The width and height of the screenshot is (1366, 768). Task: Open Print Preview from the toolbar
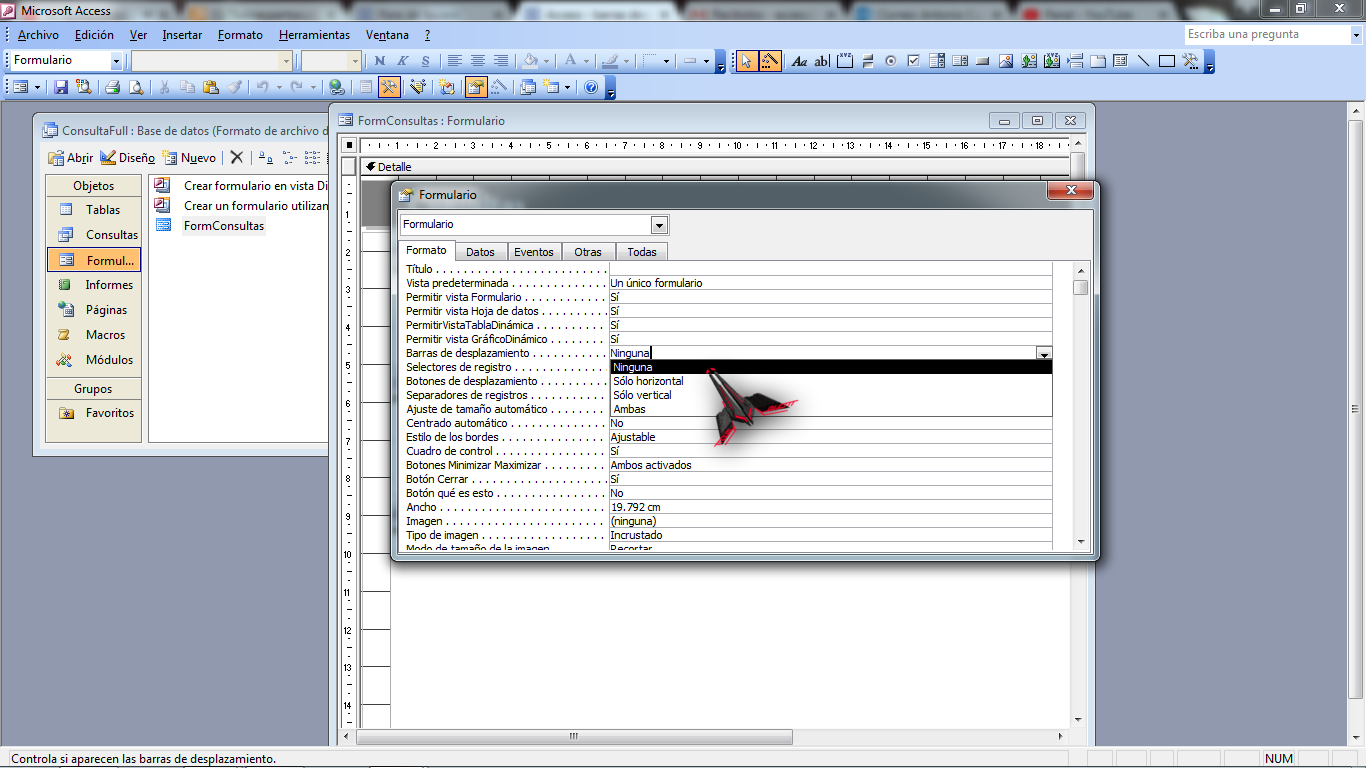pyautogui.click(x=136, y=87)
